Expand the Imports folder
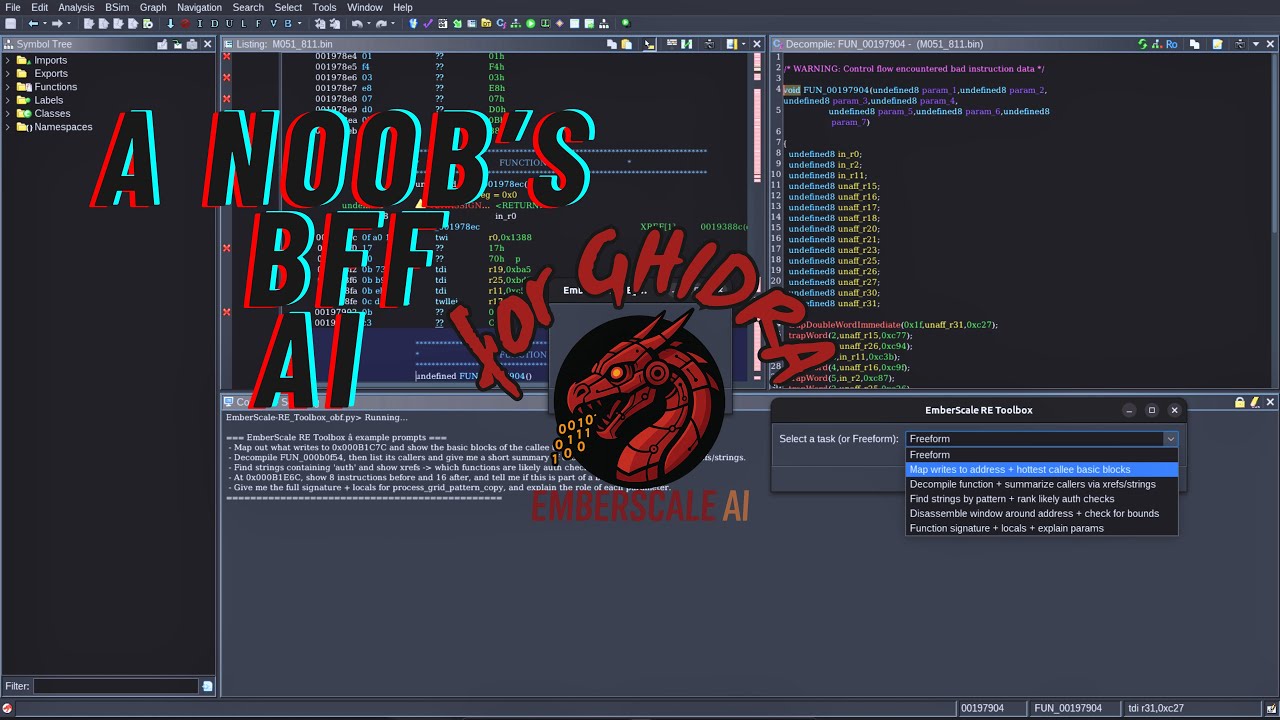 [x=8, y=61]
